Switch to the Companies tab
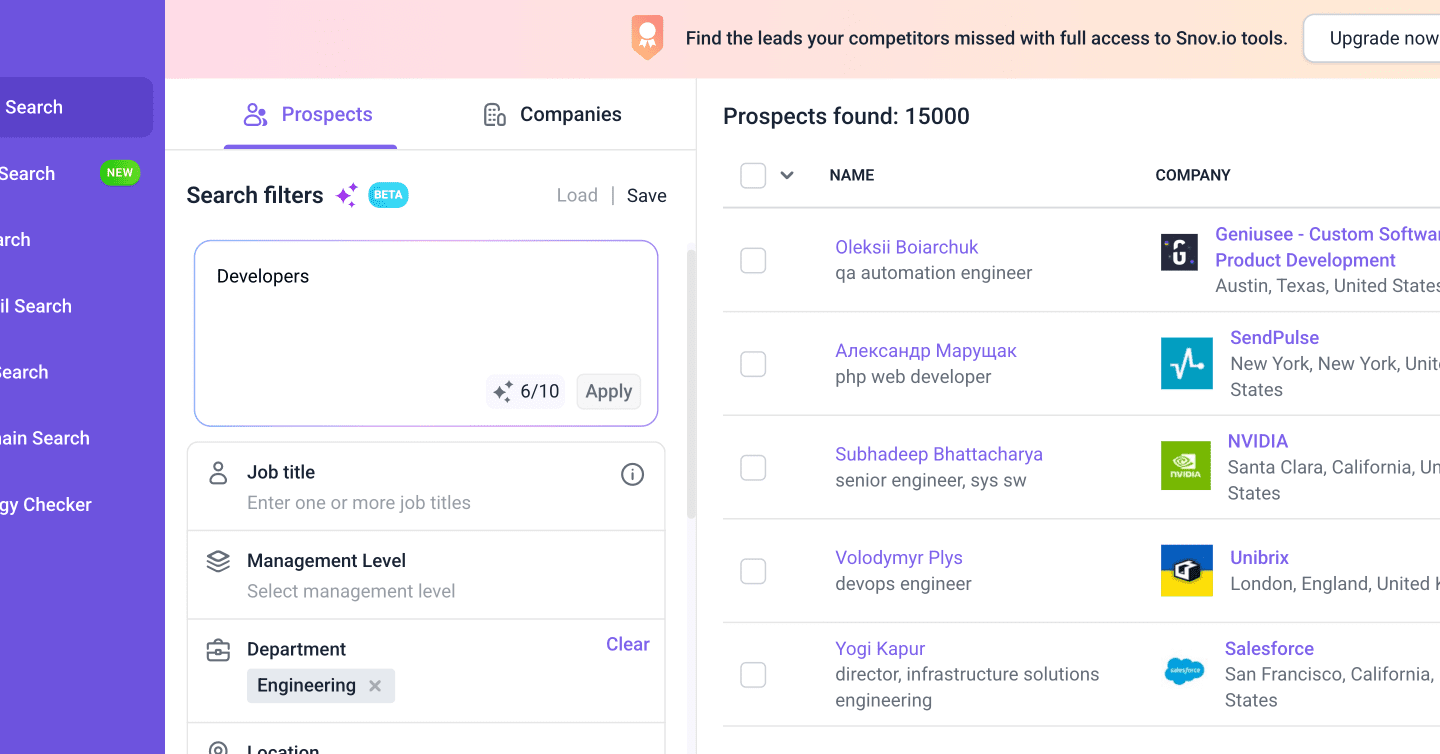 point(552,115)
